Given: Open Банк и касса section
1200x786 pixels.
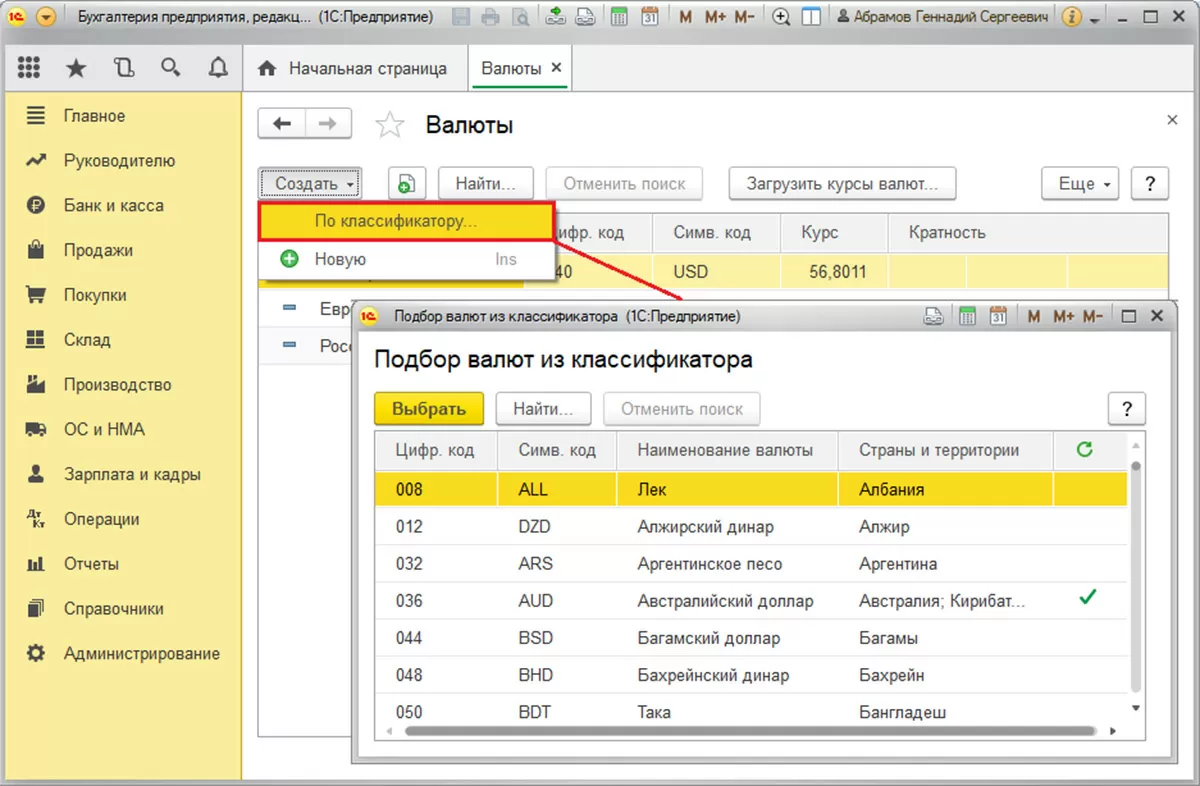Looking at the screenshot, I should point(113,205).
